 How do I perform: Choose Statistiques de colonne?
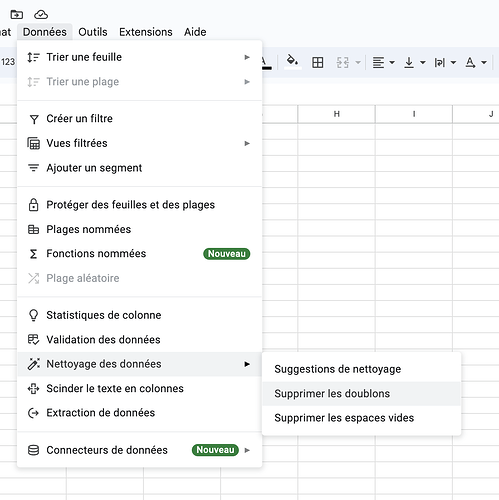coord(140,315)
